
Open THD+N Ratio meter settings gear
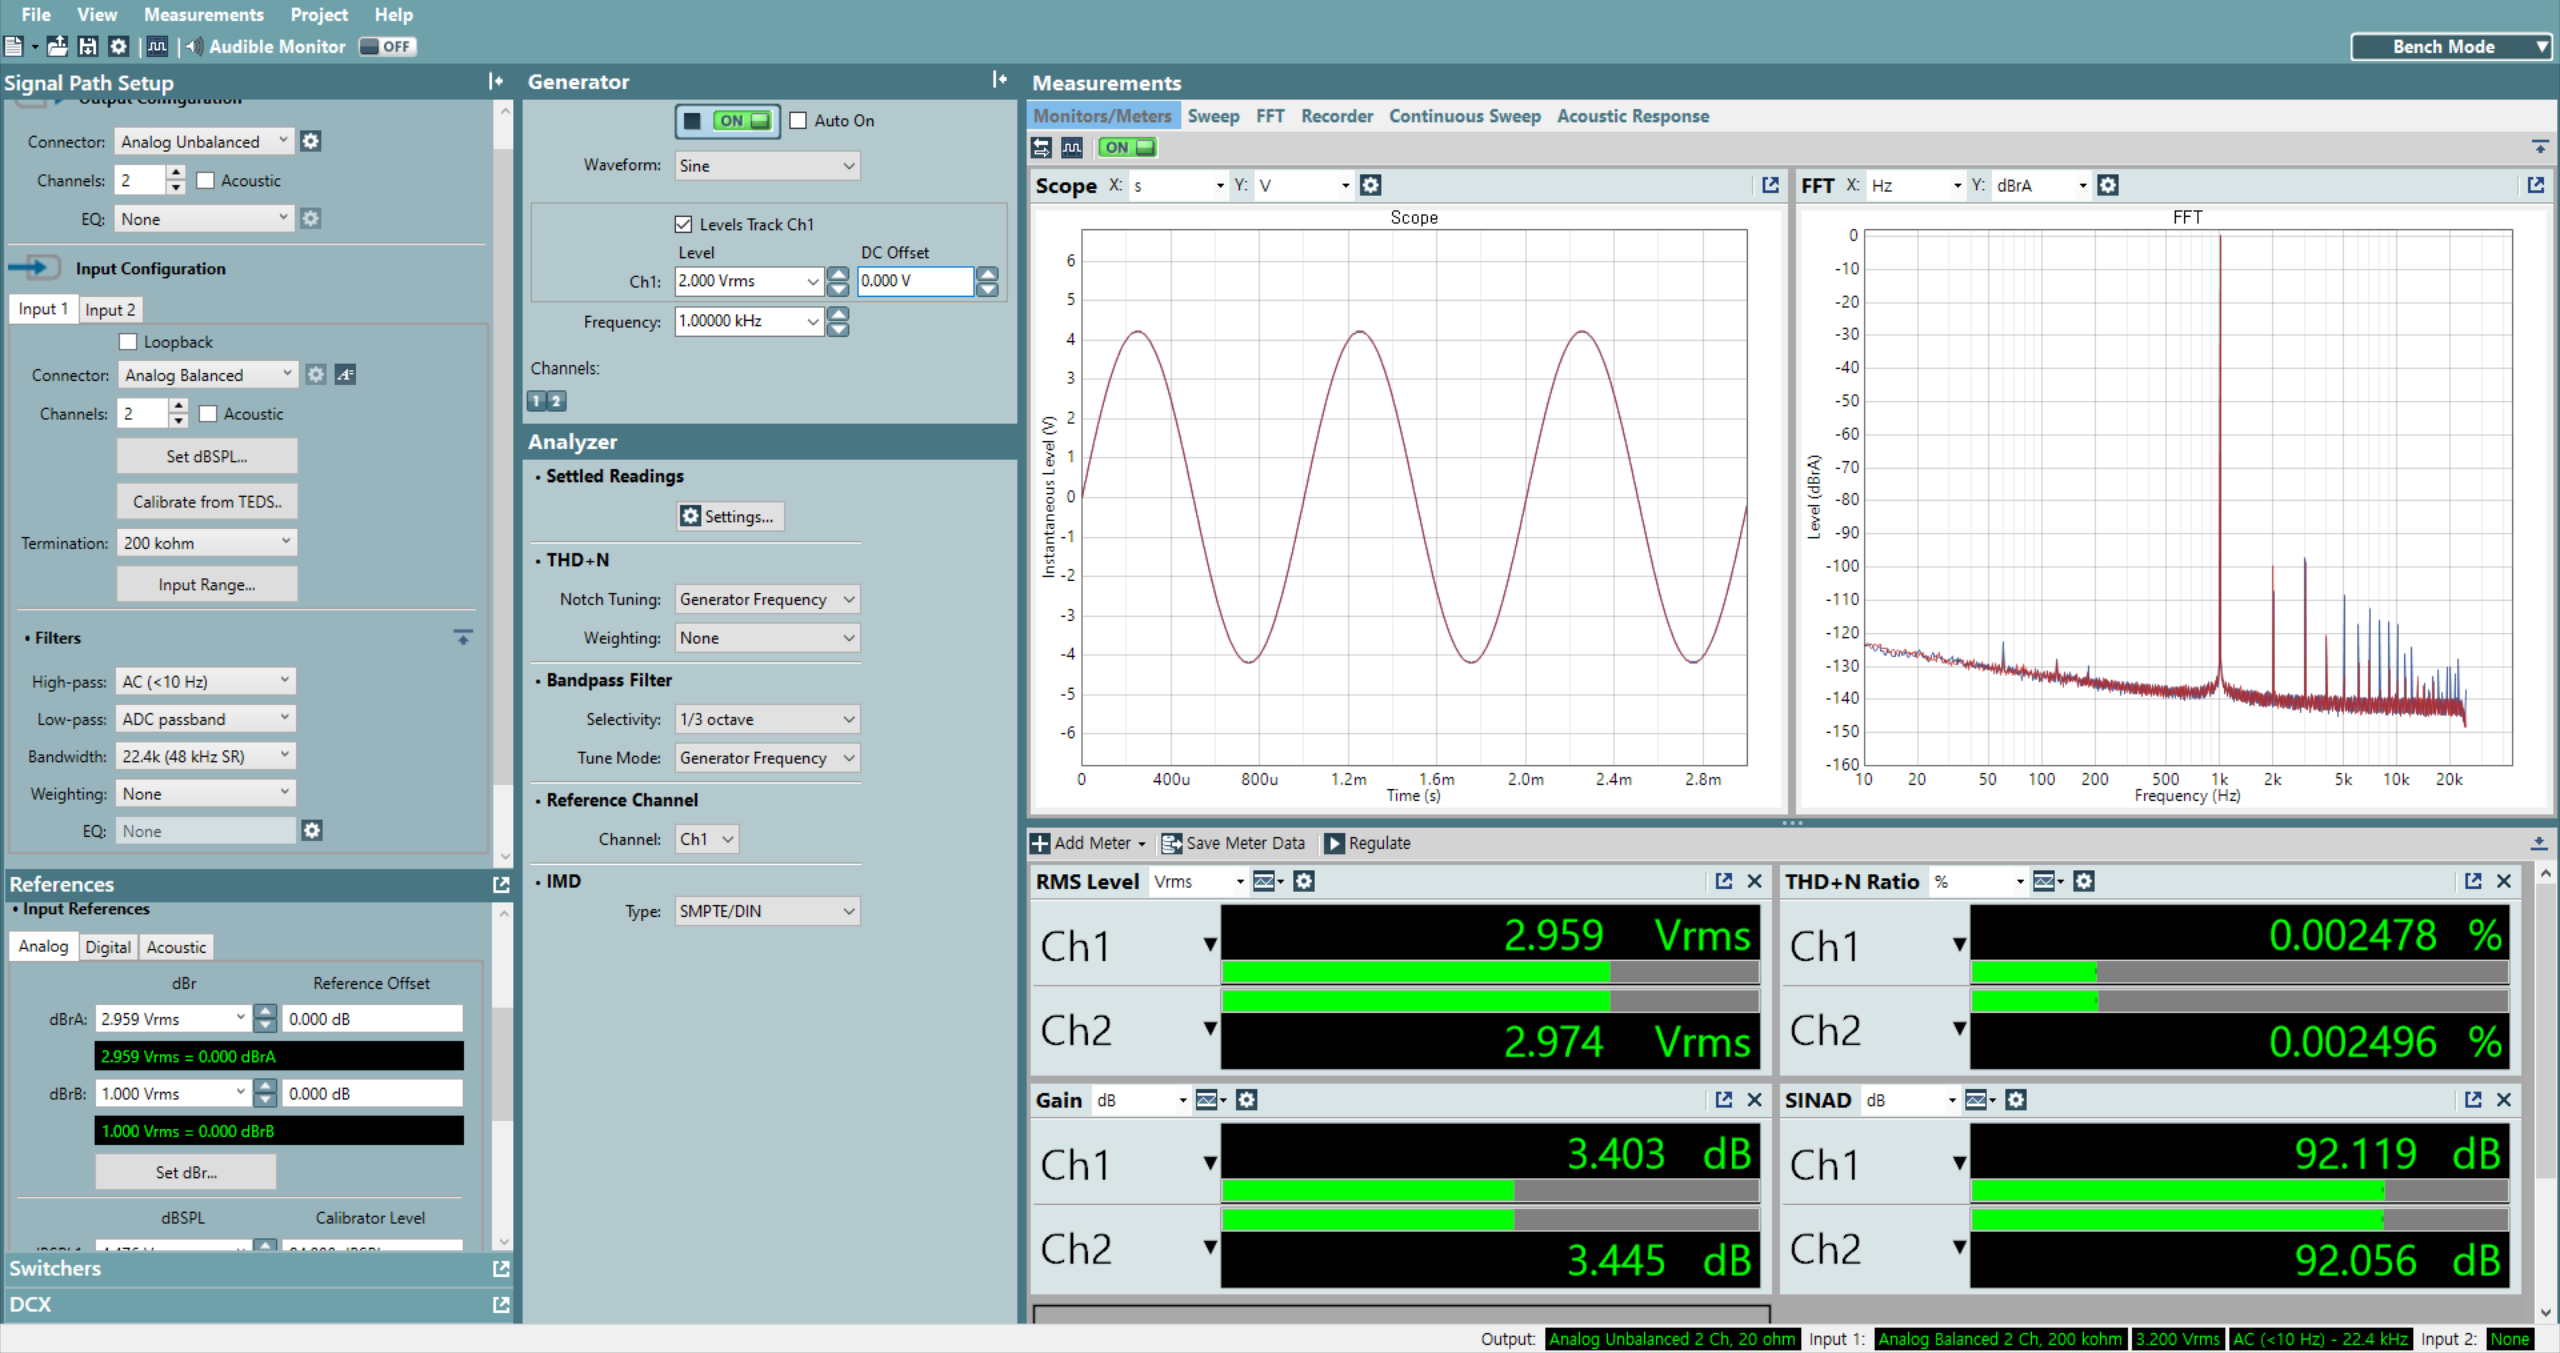pos(2084,881)
